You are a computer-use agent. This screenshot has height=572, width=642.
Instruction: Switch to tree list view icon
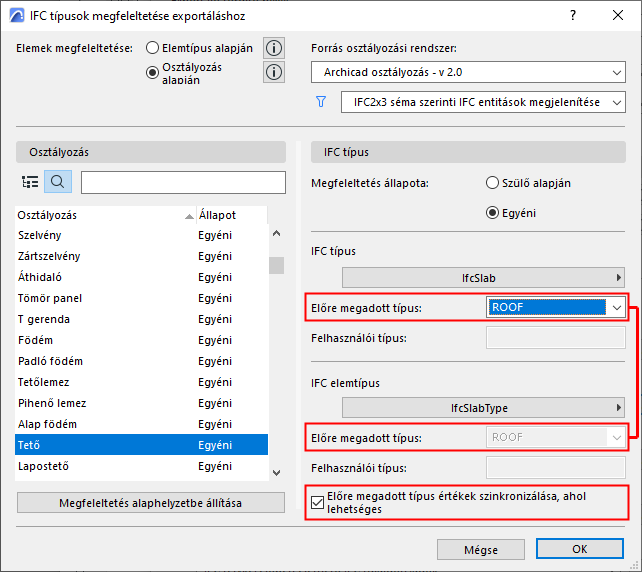pyautogui.click(x=30, y=182)
